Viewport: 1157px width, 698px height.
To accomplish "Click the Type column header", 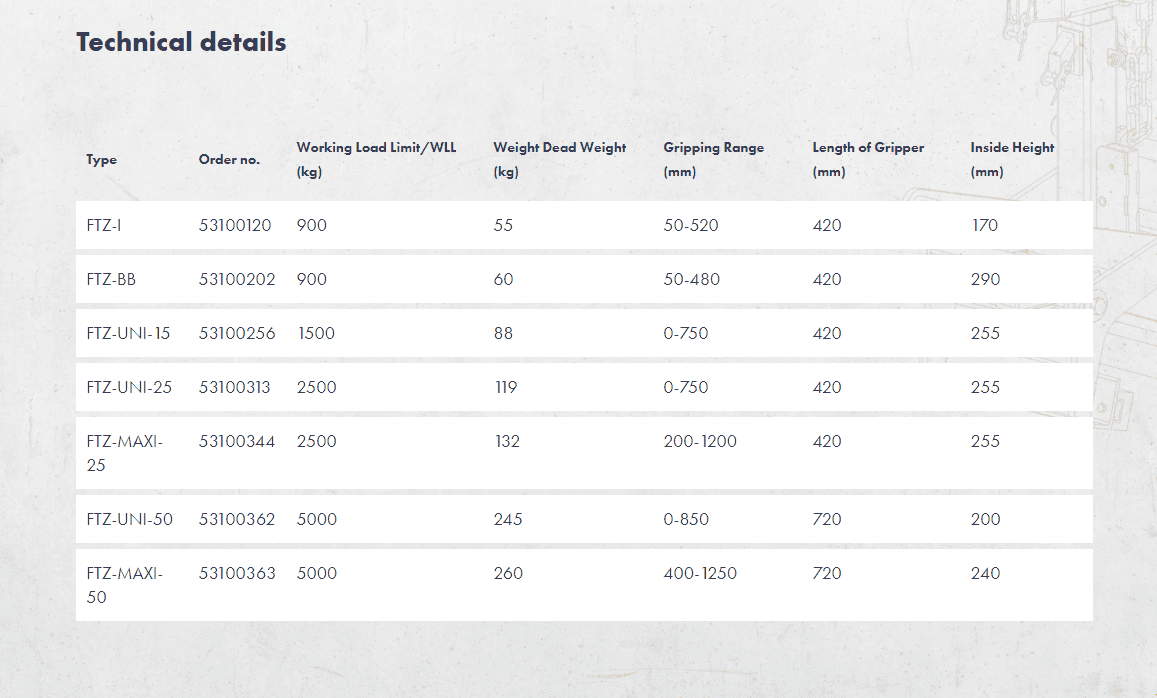I will (101, 160).
